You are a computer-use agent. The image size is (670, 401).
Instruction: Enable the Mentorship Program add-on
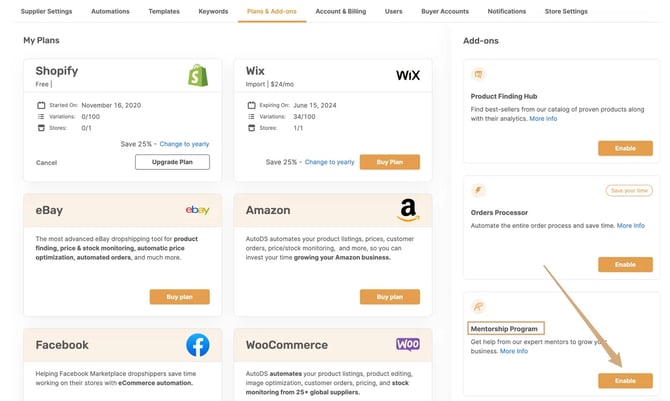(625, 380)
